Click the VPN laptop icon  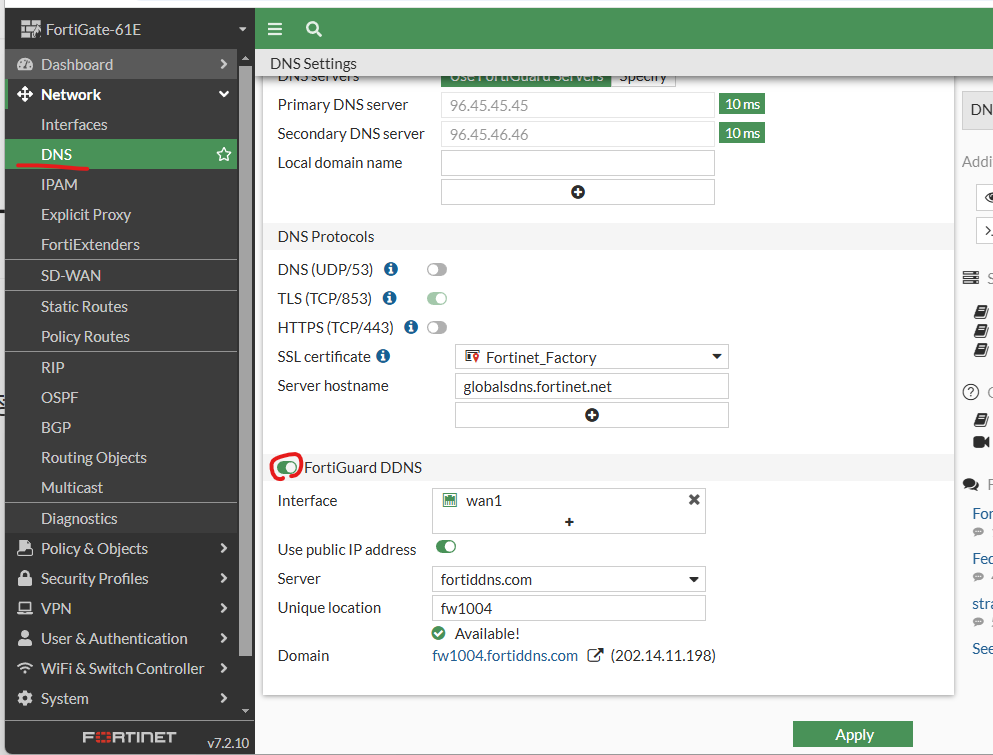[x=25, y=608]
